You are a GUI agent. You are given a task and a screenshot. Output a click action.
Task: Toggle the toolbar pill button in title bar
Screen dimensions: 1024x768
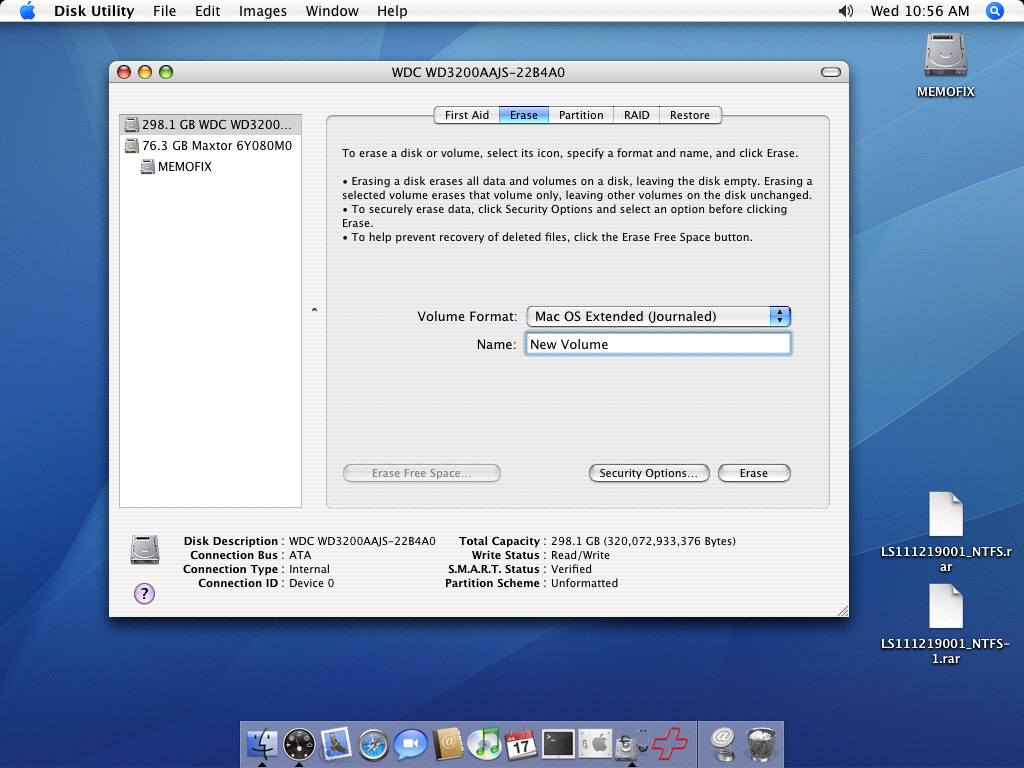831,72
